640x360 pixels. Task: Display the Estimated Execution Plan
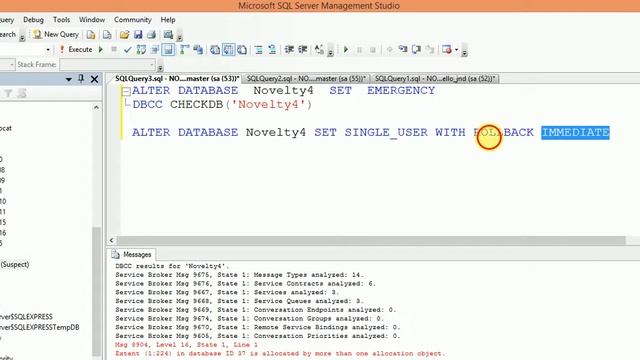[x=141, y=50]
